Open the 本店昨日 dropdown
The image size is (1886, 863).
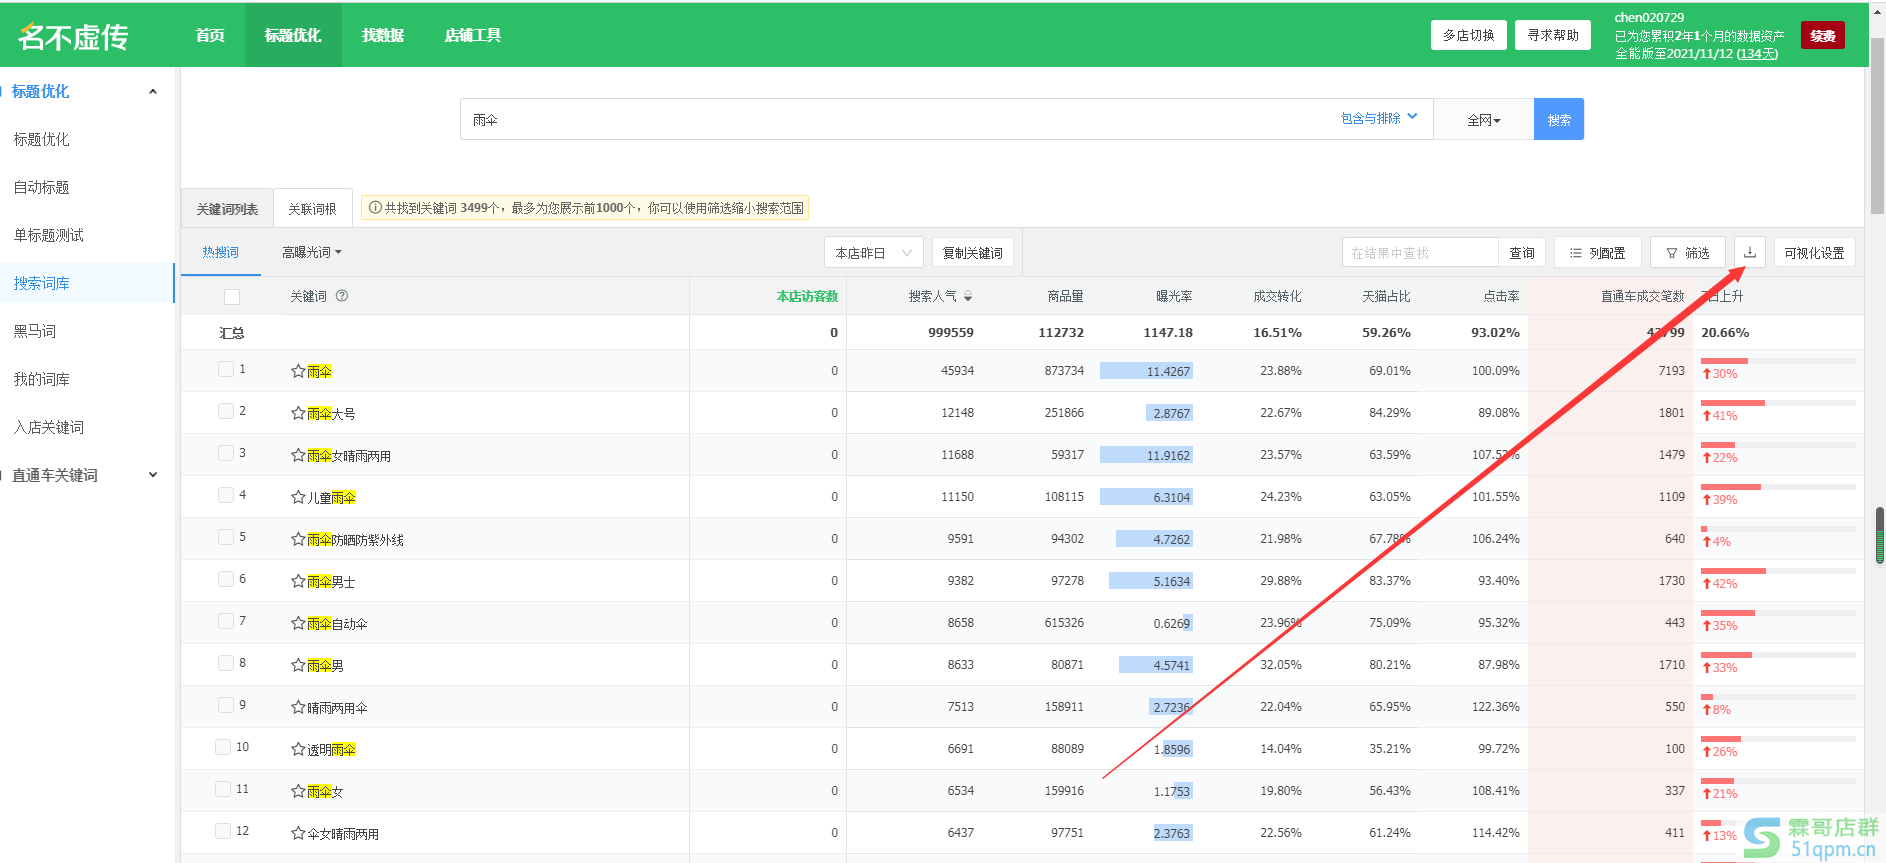click(873, 253)
